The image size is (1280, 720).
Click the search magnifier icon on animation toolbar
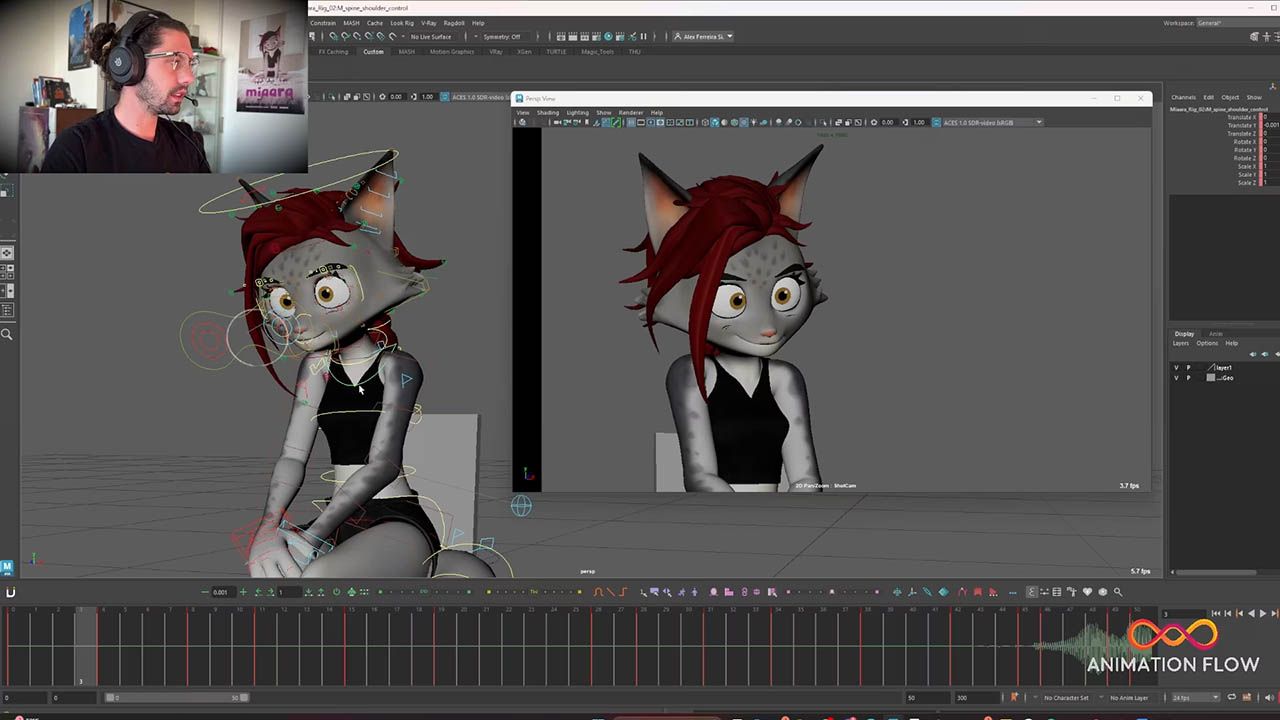(x=1118, y=592)
